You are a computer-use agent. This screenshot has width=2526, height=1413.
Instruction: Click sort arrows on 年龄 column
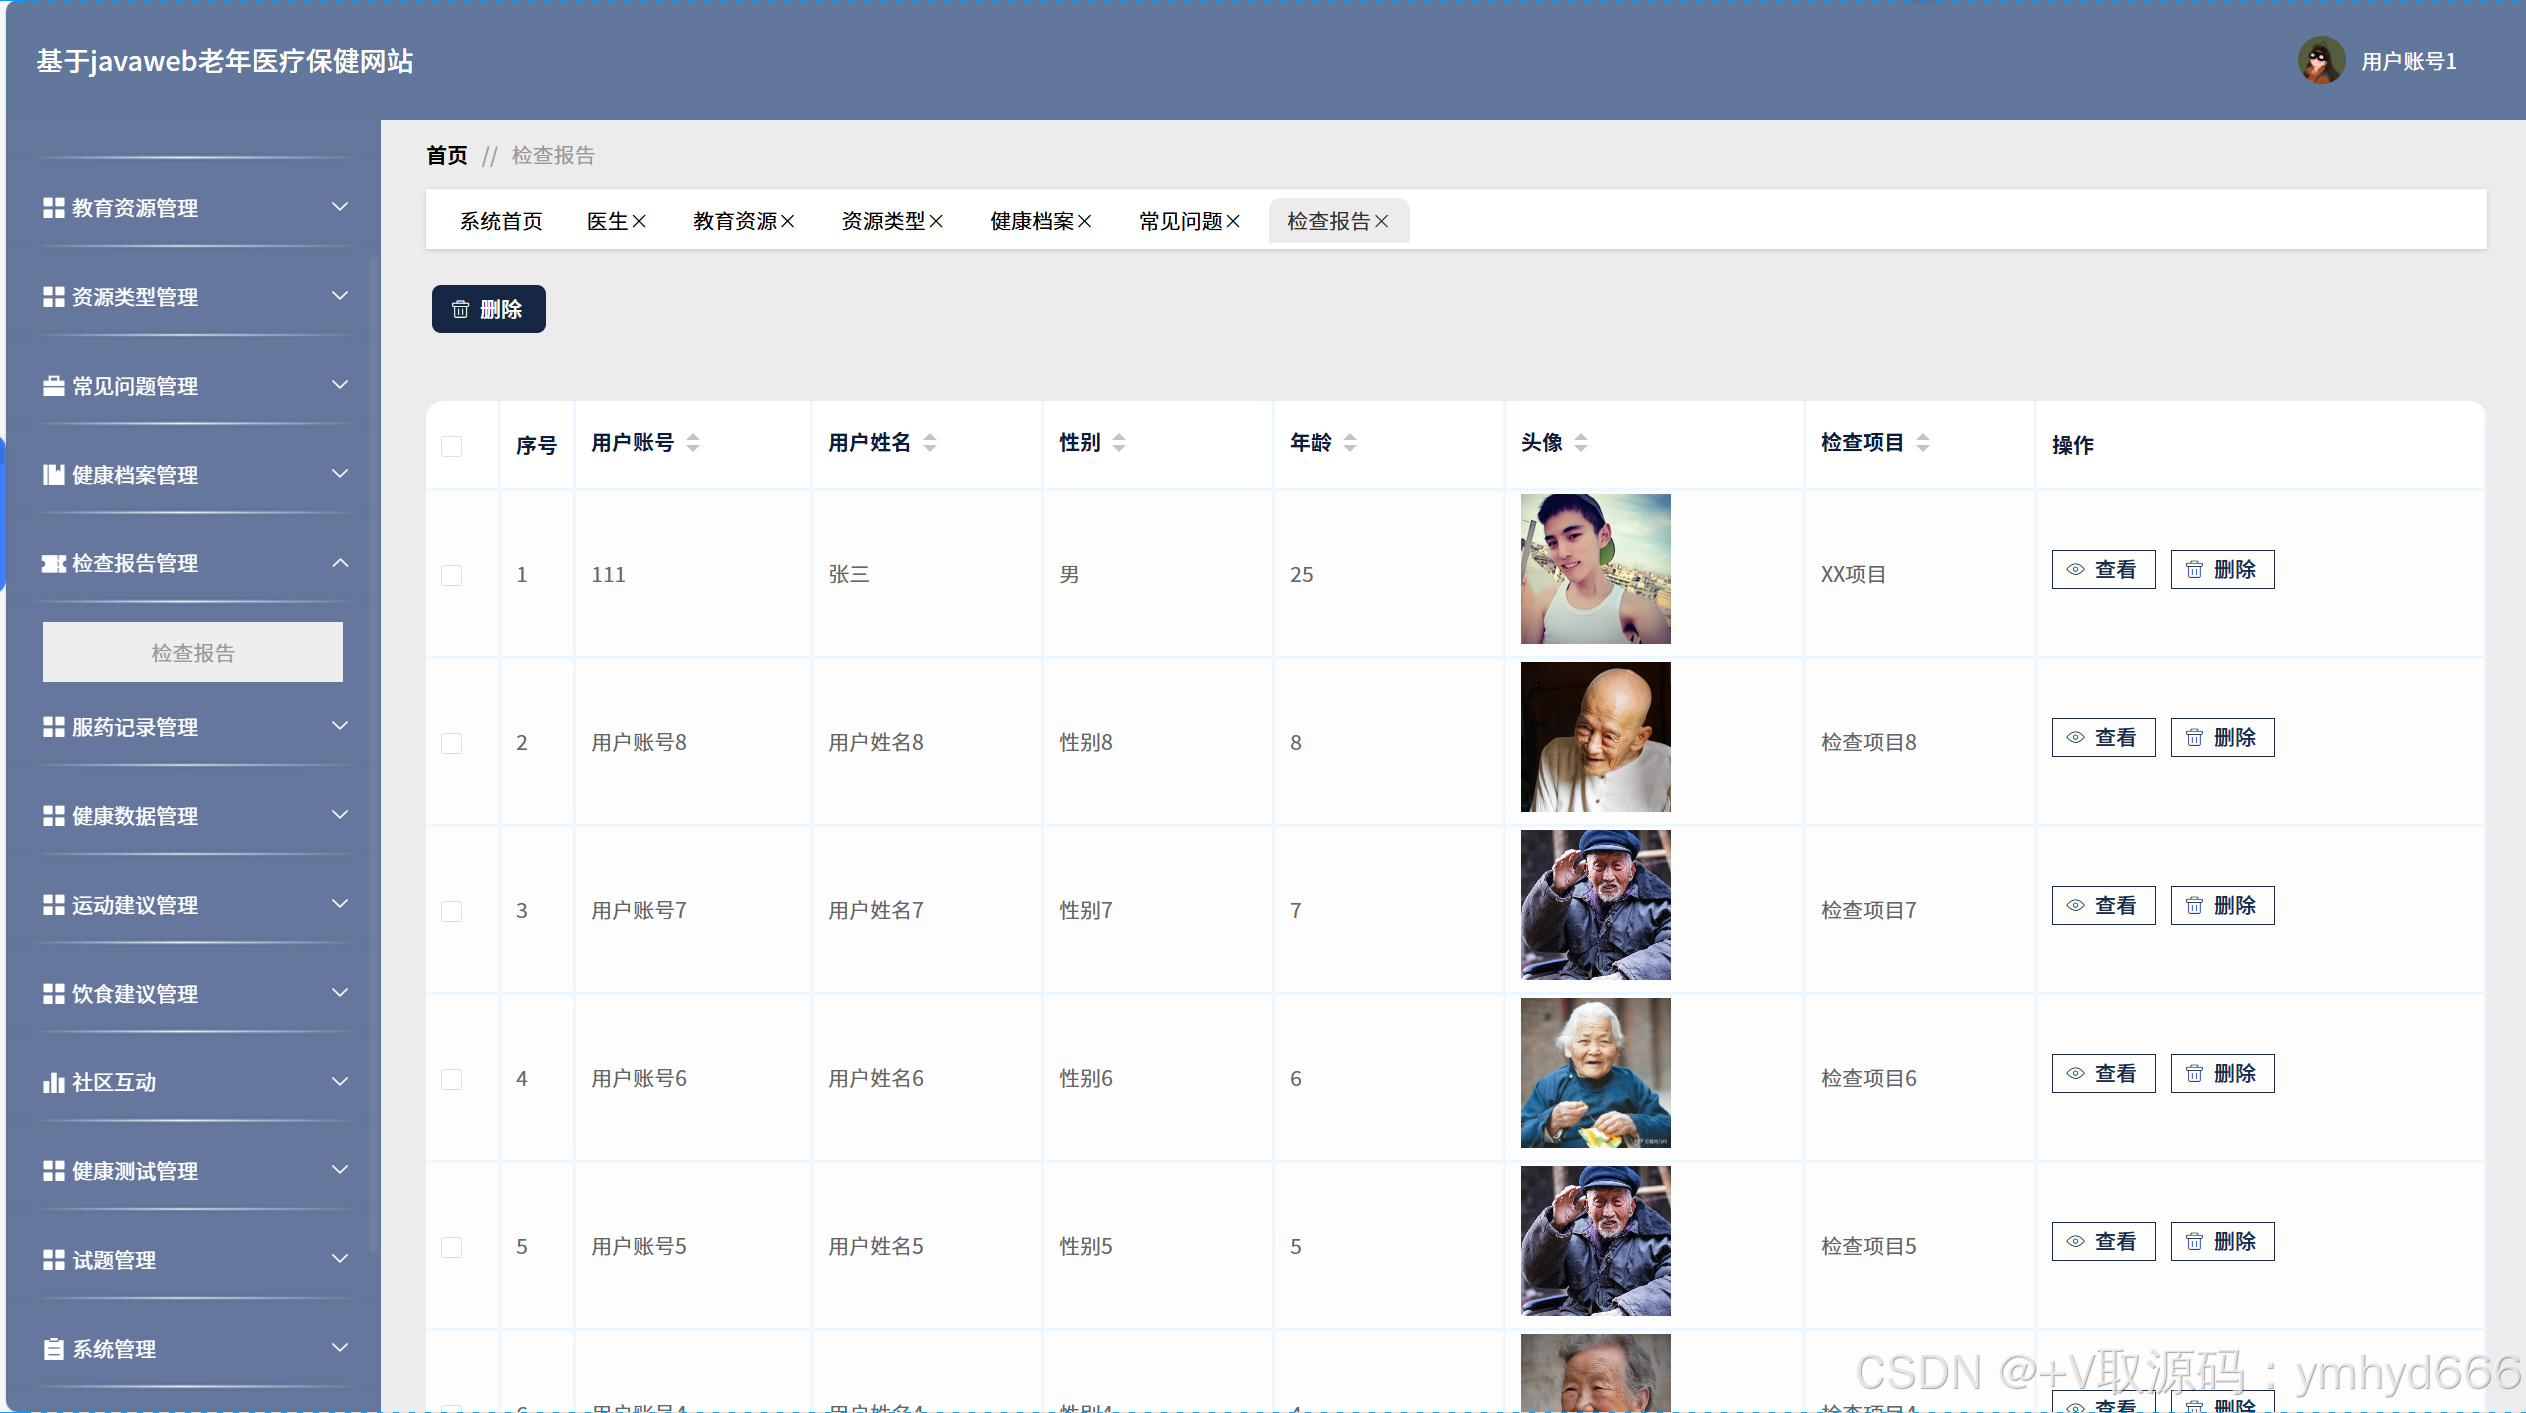pos(1350,443)
